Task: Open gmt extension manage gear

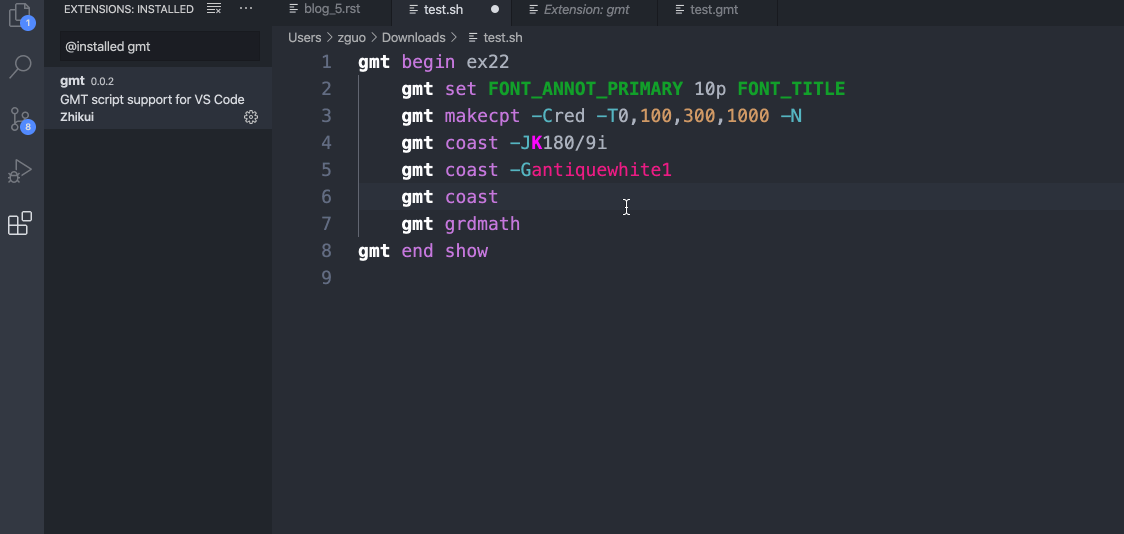Action: (x=251, y=117)
